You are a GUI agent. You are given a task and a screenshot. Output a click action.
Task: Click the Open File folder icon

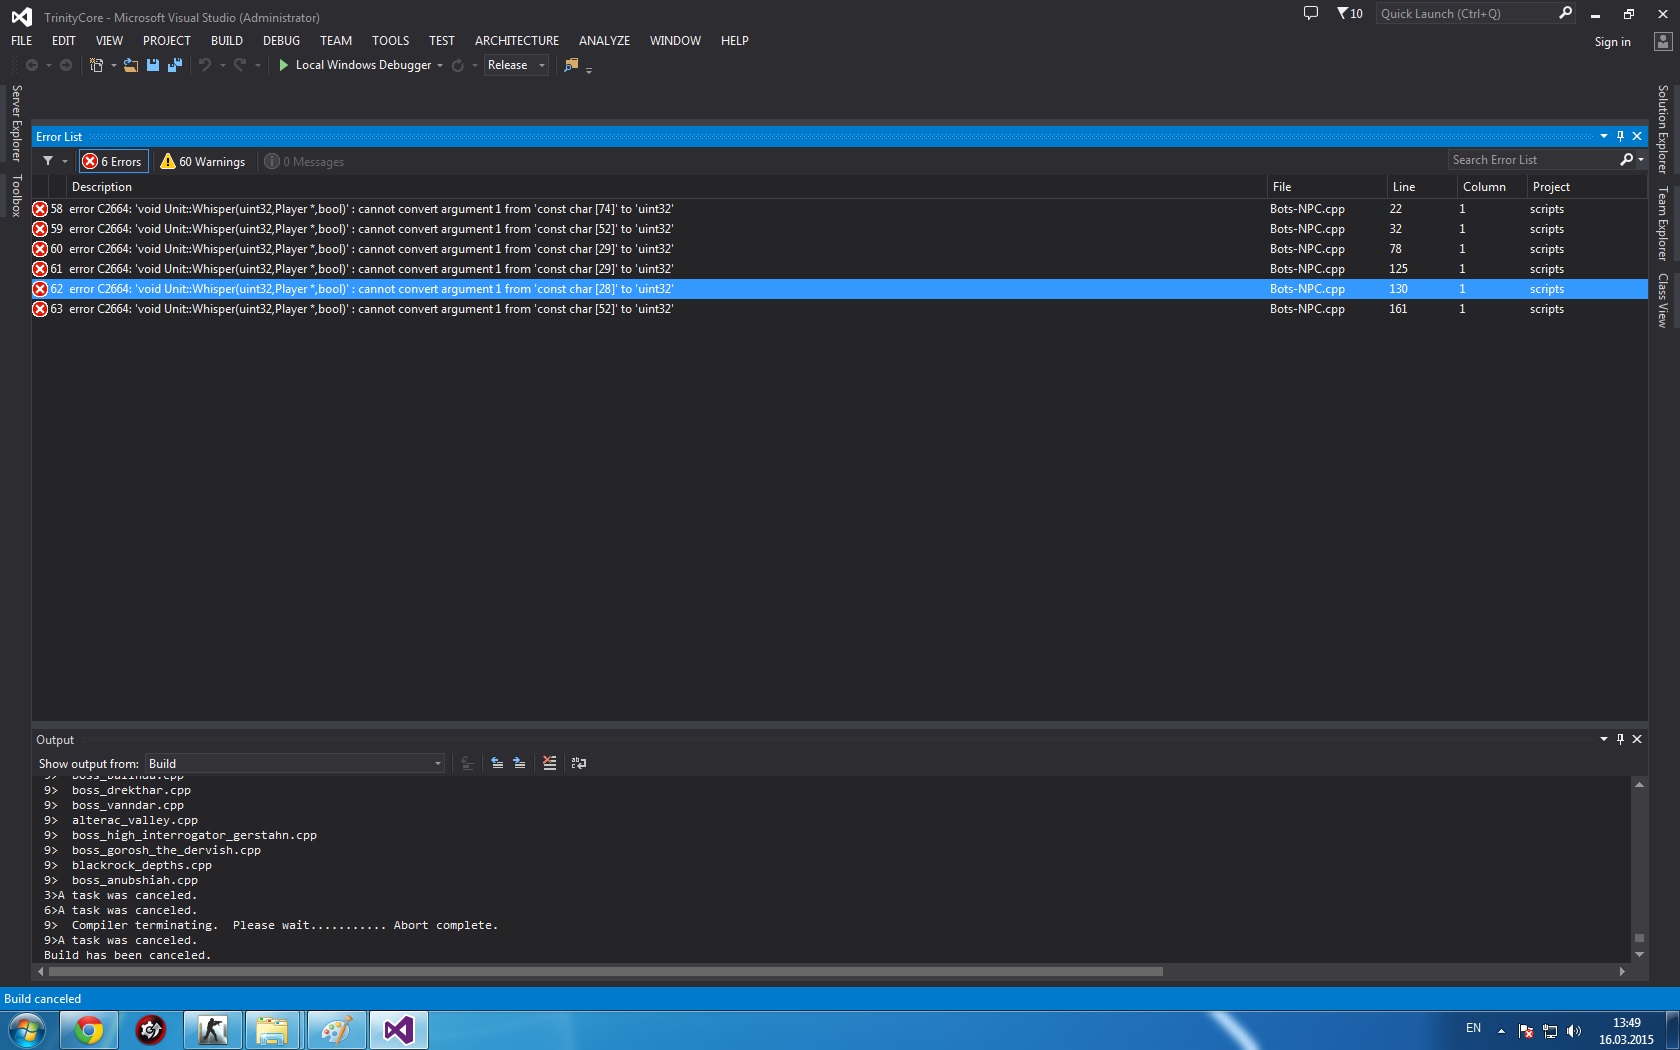[131, 65]
